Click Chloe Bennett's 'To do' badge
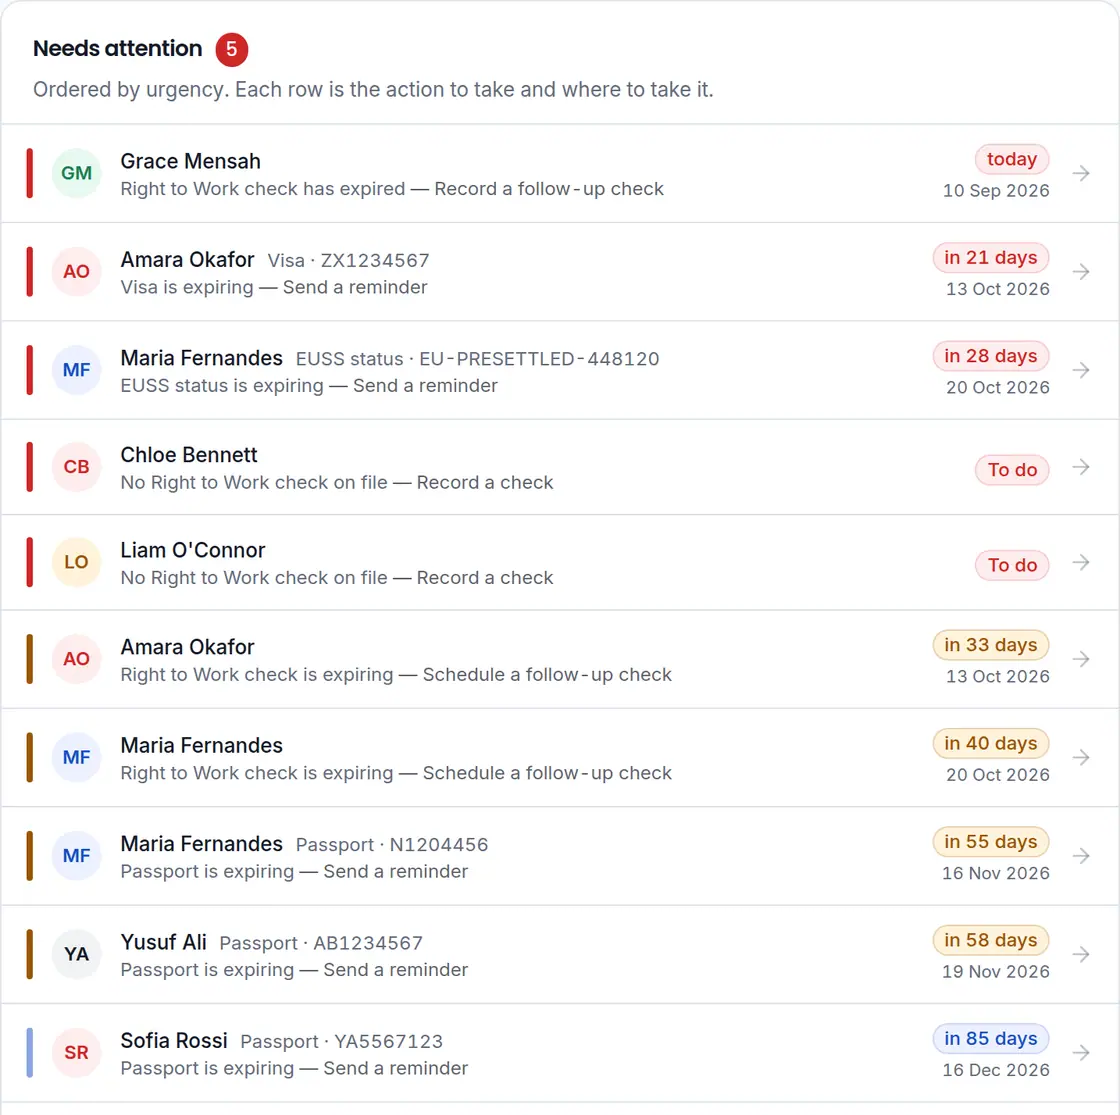The height and width of the screenshot is (1115, 1120). point(1011,470)
